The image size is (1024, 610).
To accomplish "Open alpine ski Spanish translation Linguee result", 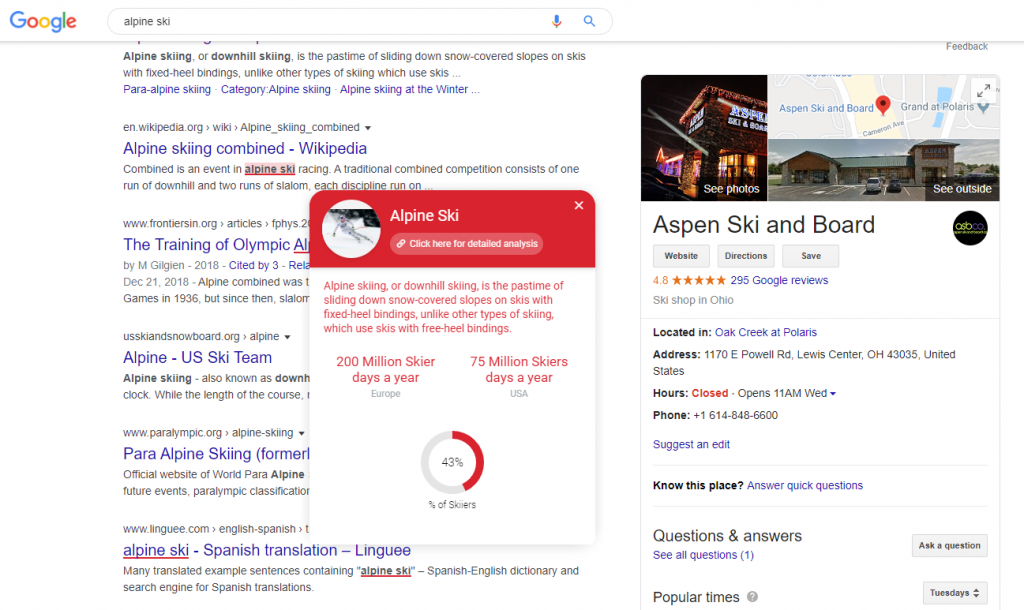I will point(266,550).
